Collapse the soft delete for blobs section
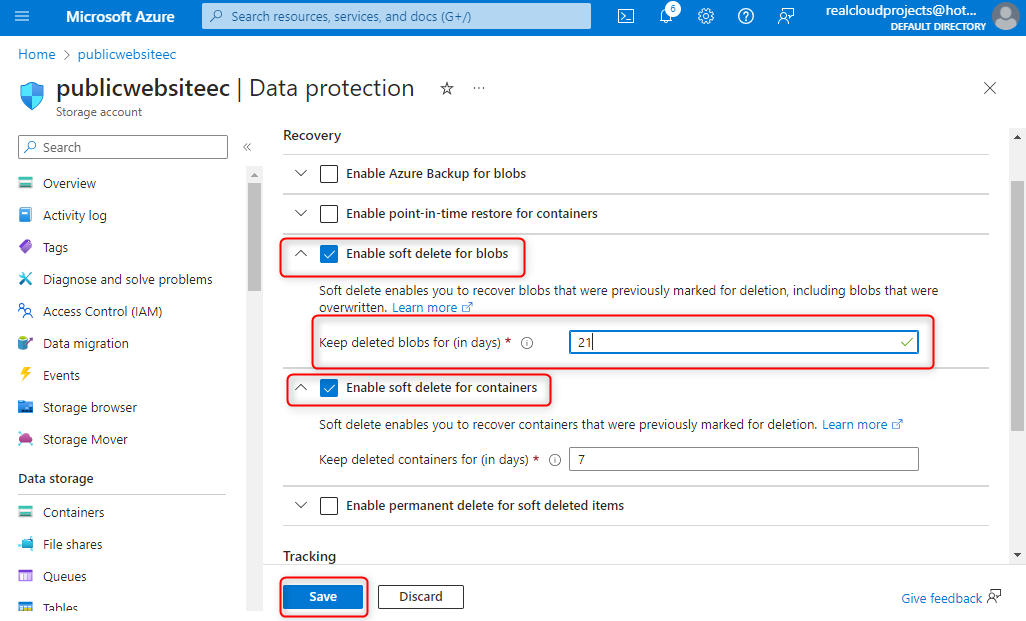Screen dimensions: 1026x621 (301, 254)
